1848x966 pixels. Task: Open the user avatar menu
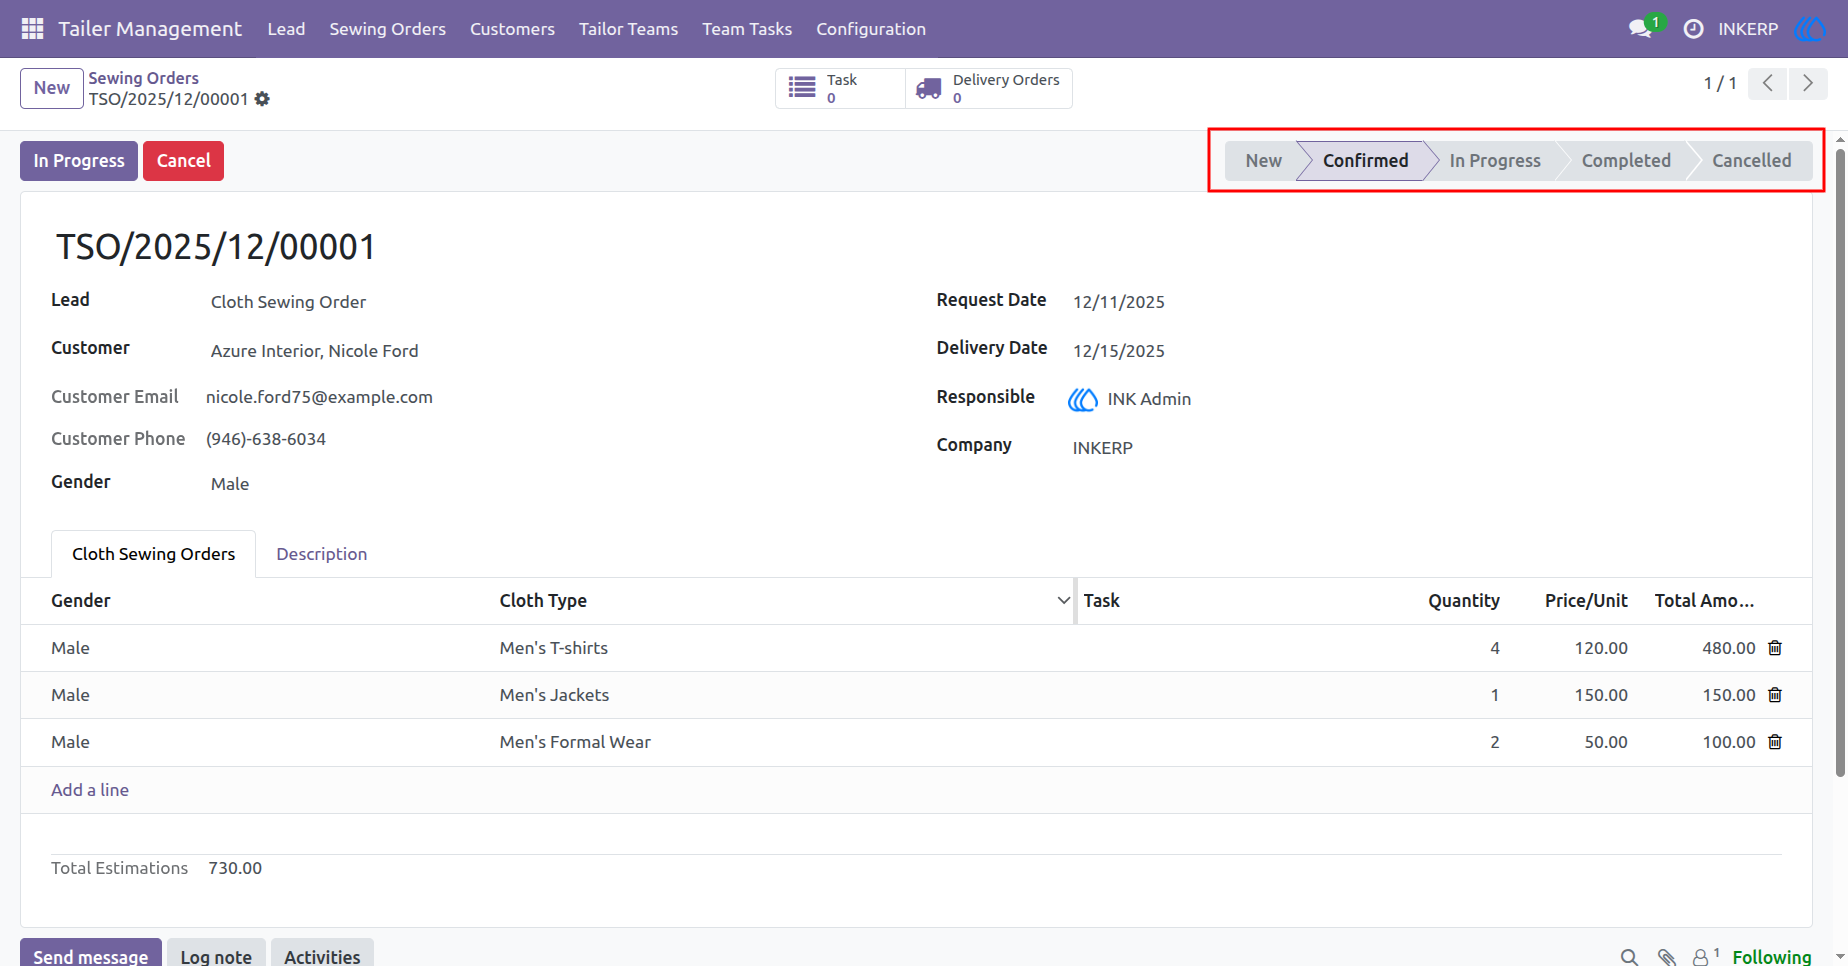coord(1809,29)
